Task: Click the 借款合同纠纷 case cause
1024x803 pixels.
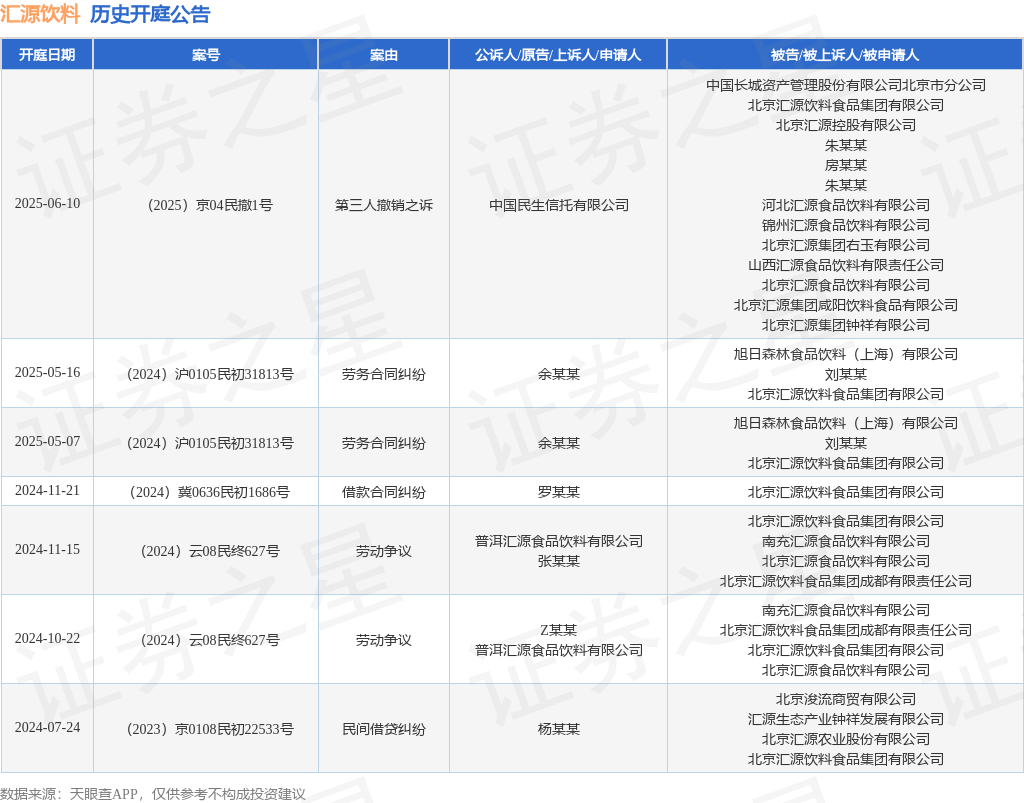Action: [384, 492]
